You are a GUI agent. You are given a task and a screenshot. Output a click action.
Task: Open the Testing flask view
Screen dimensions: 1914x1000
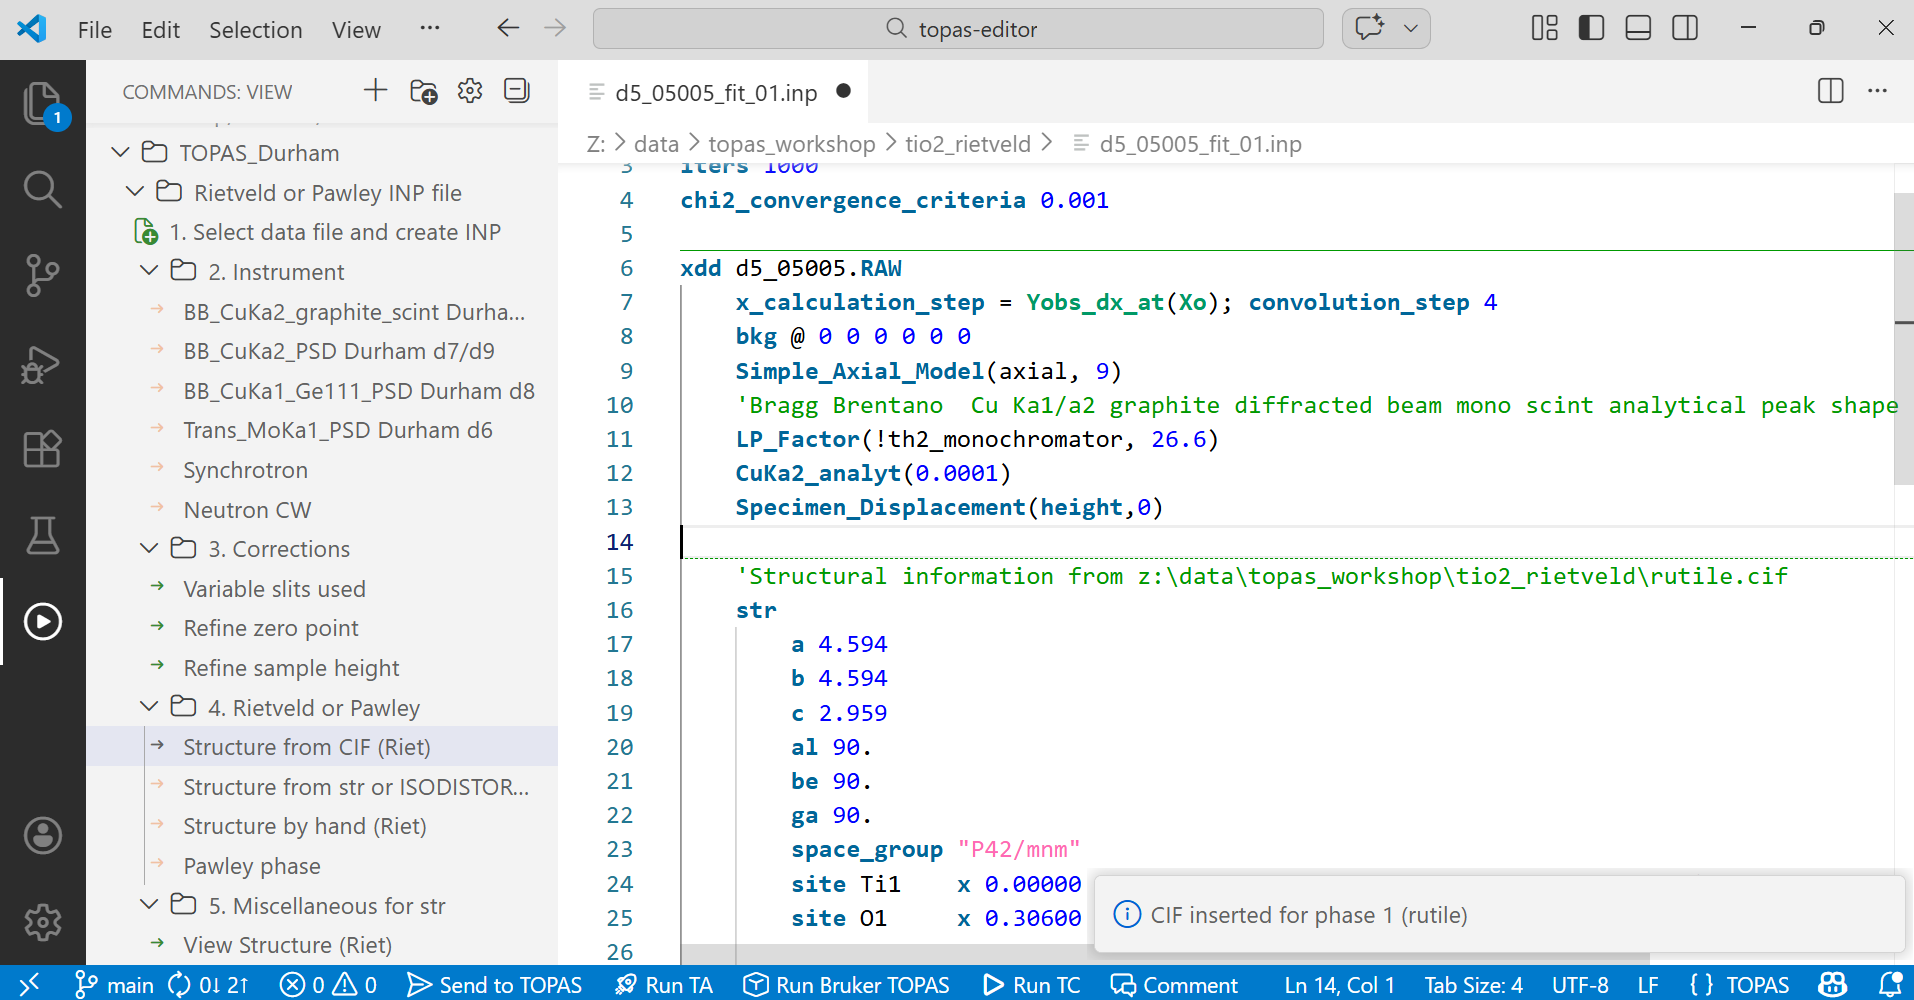(42, 535)
